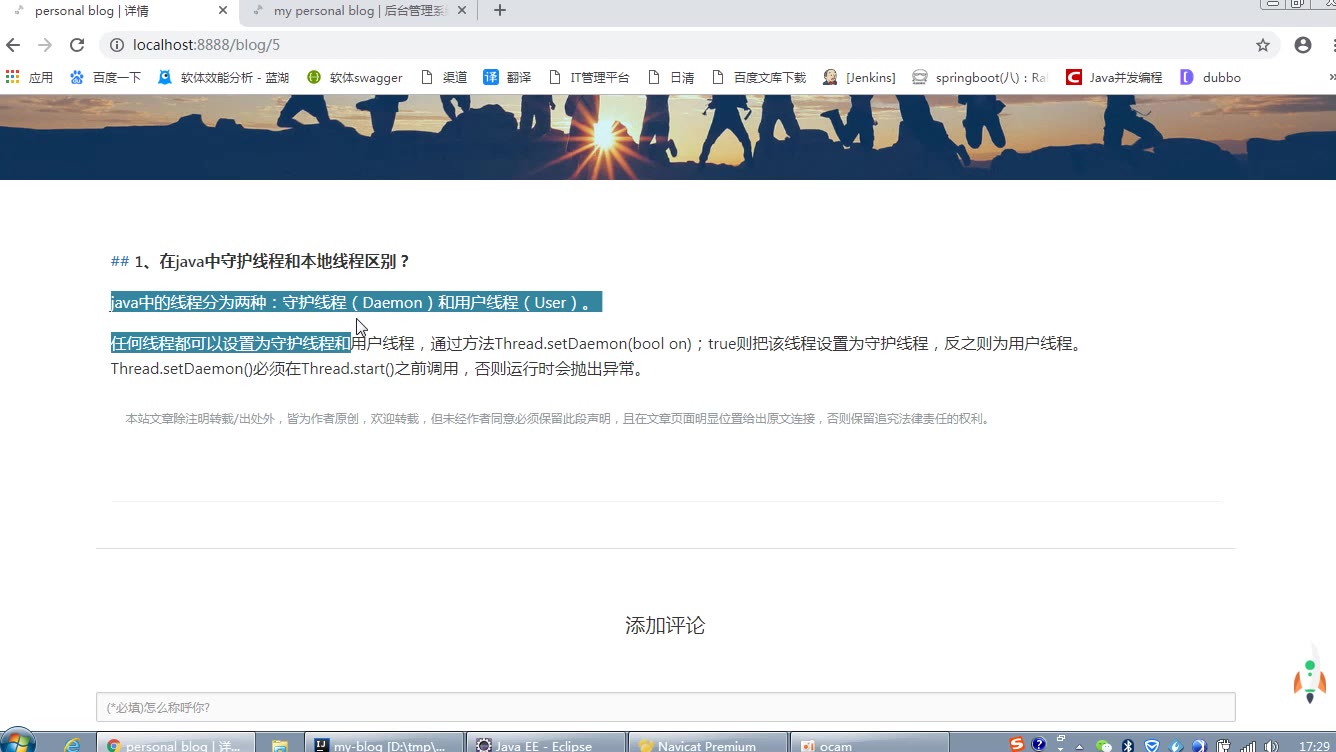Image resolution: width=1336 pixels, height=752 pixels.
Task: Click the rocket back-to-top icon
Action: tap(1310, 680)
